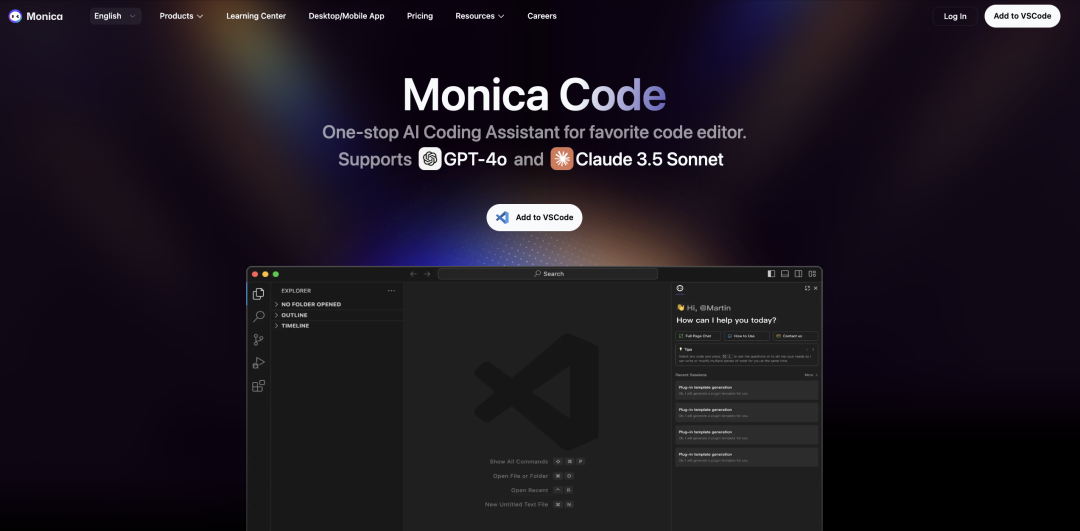Show the next tip with the right arrow

[x=813, y=349]
